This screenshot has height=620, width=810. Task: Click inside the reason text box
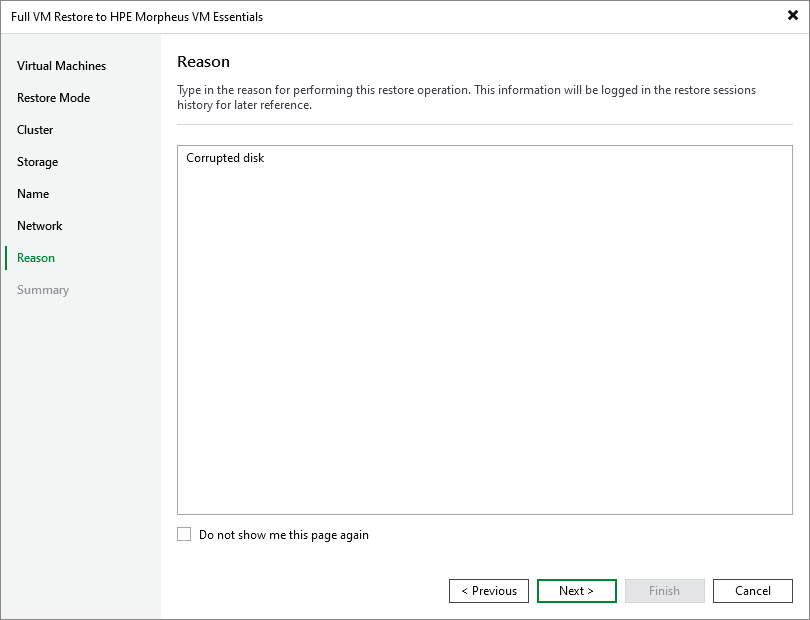[484, 330]
